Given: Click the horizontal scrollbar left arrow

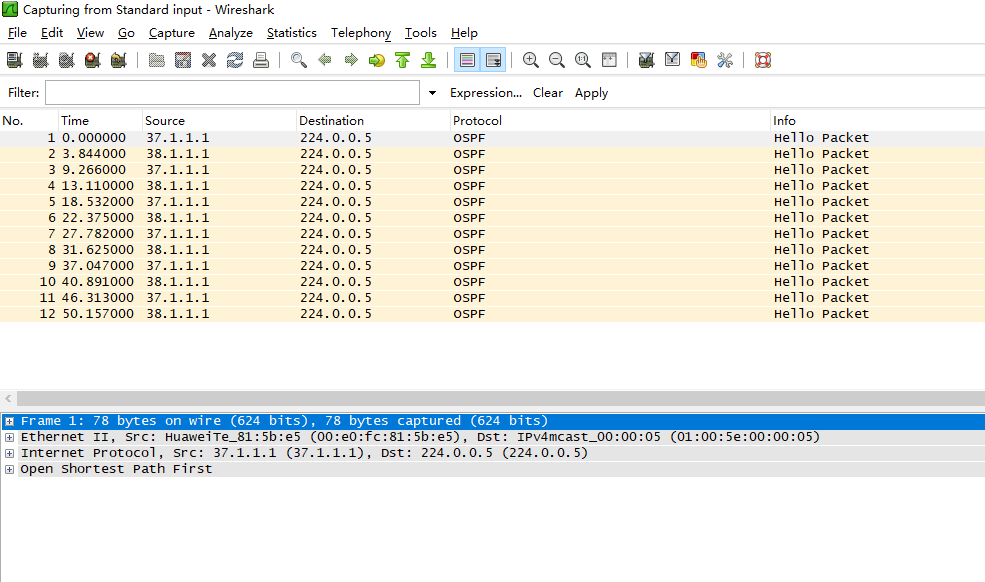Looking at the screenshot, I should (x=8, y=398).
